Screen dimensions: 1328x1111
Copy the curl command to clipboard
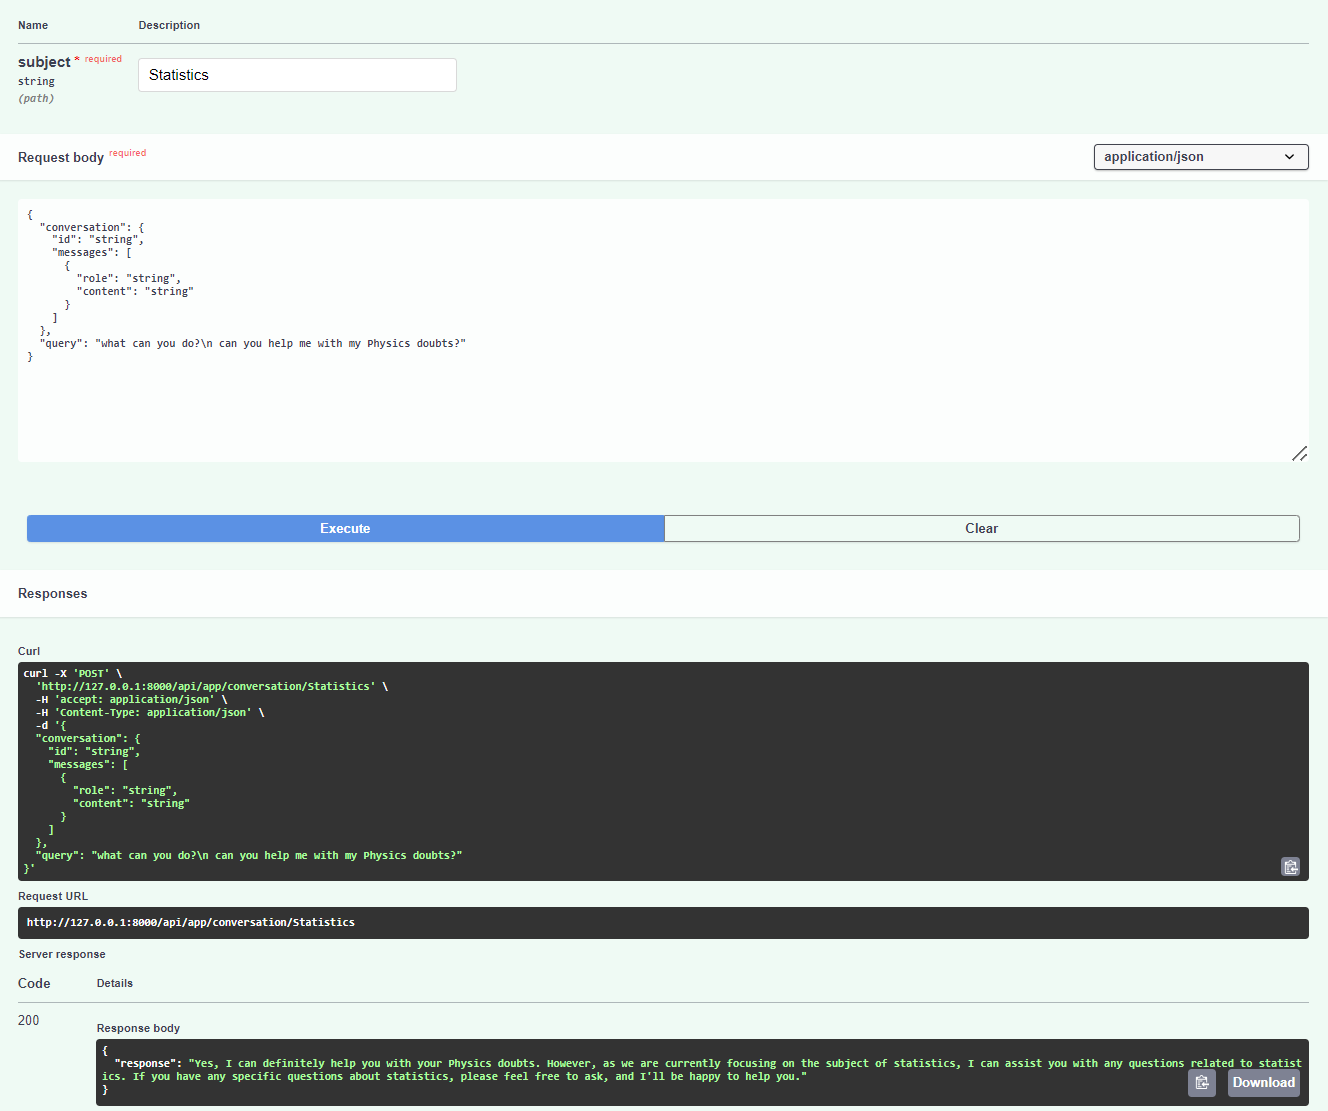click(x=1291, y=867)
